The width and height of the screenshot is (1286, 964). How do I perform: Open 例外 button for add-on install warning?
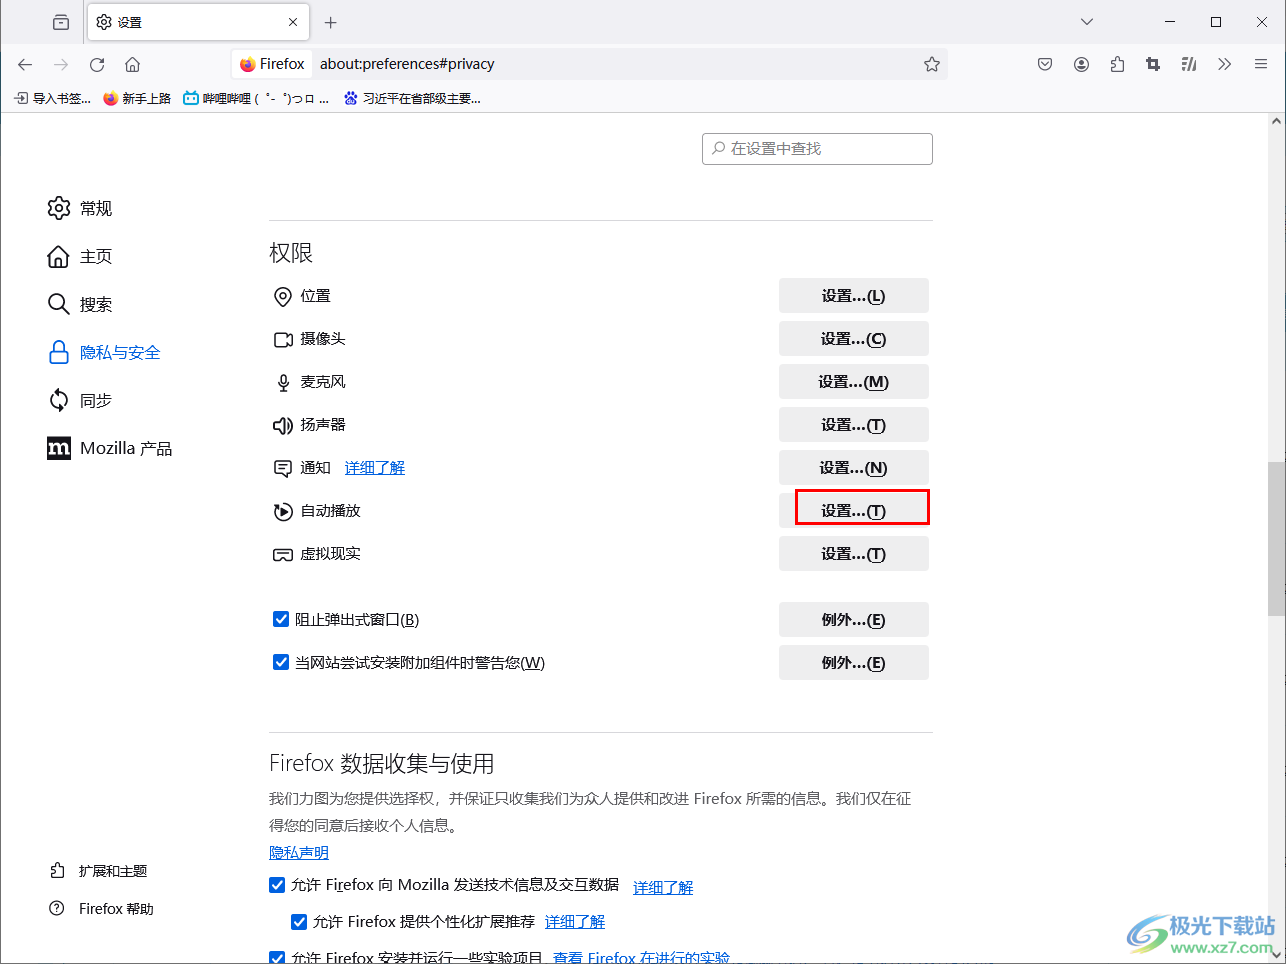tap(854, 663)
